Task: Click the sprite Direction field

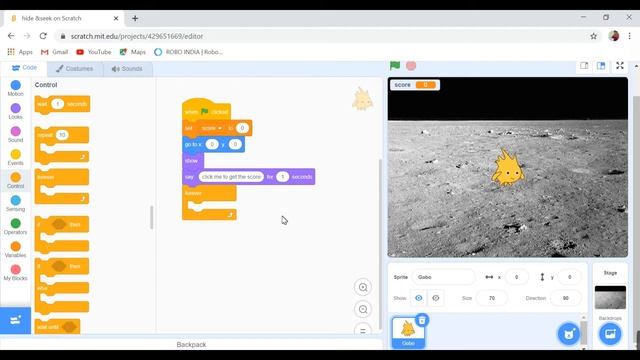Action: 565,298
